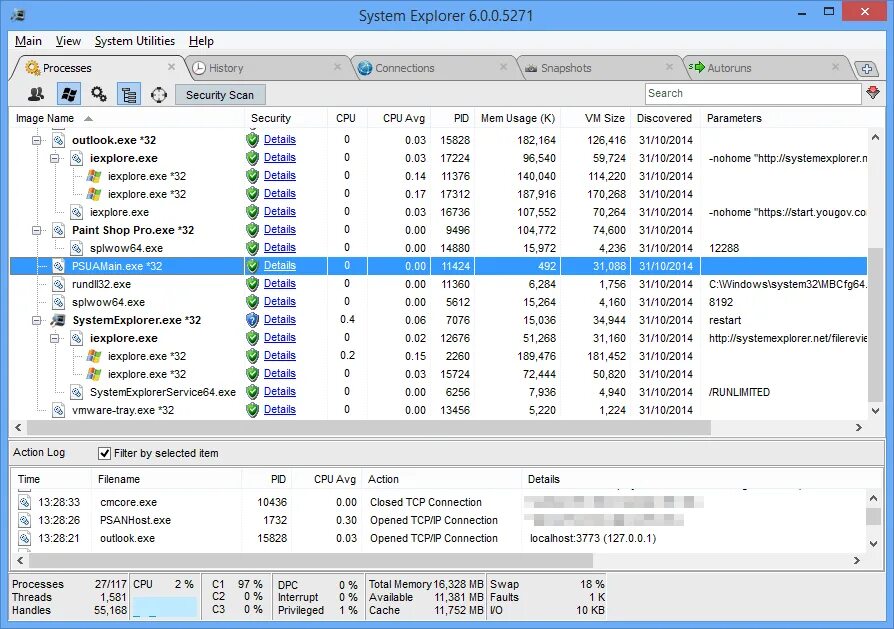Close the Snapshots tab
This screenshot has width=894, height=629.
click(x=669, y=67)
